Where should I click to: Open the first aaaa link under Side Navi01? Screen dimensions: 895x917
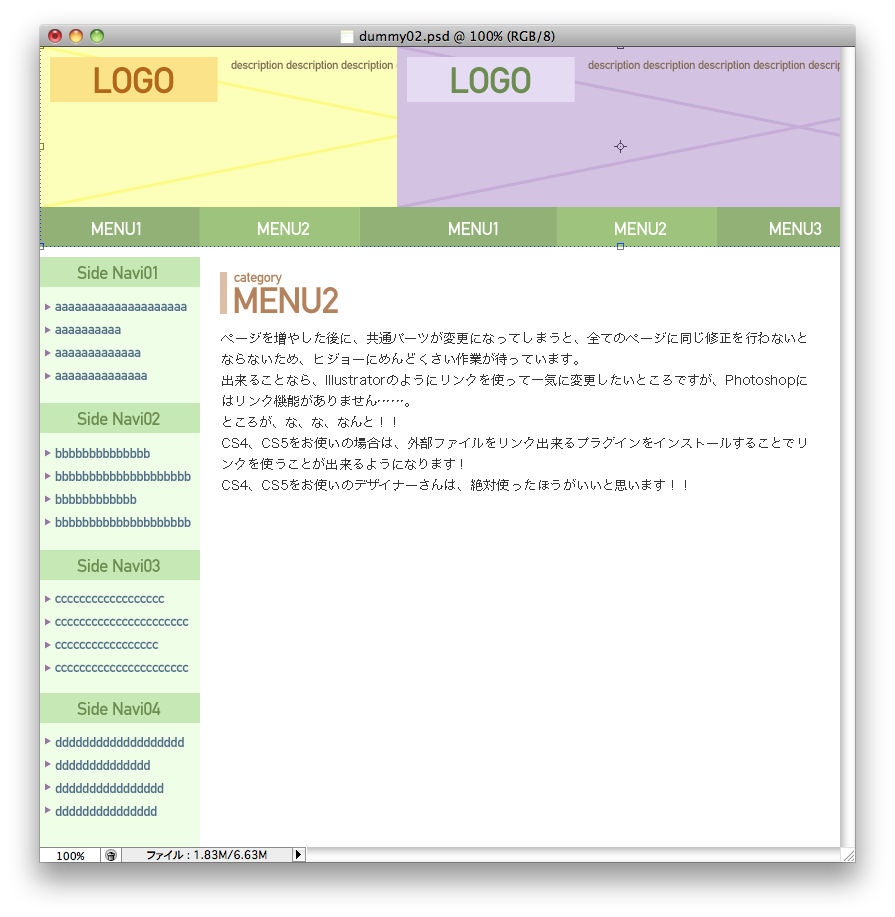[x=120, y=307]
